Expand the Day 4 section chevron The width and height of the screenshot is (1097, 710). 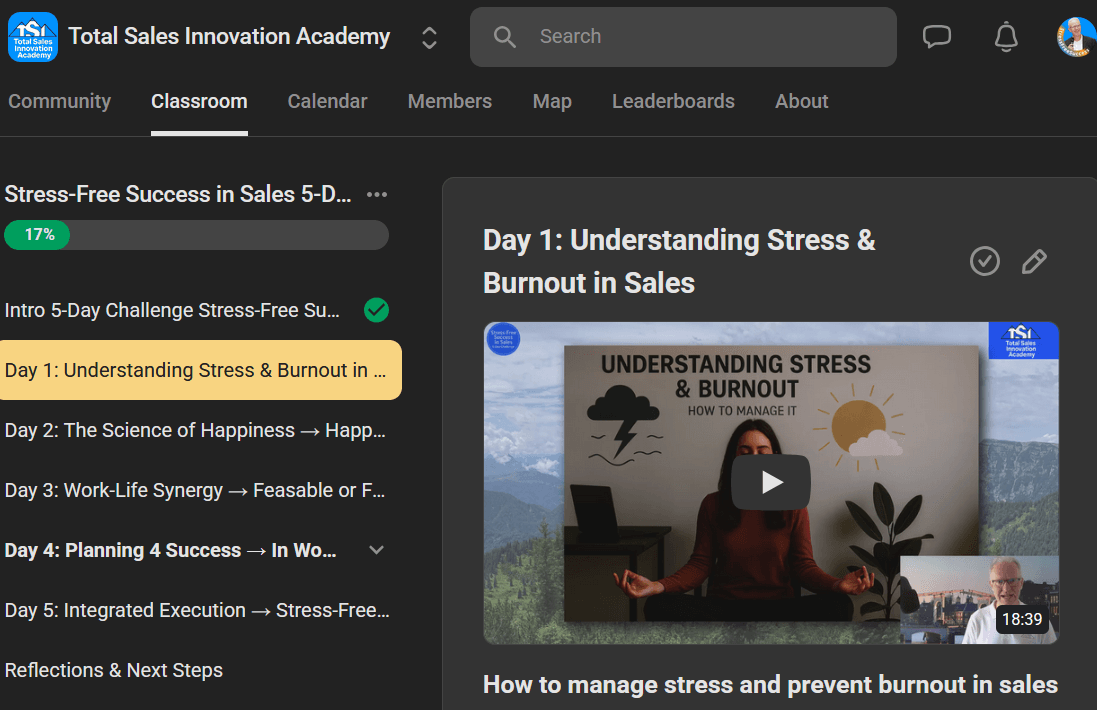point(376,550)
